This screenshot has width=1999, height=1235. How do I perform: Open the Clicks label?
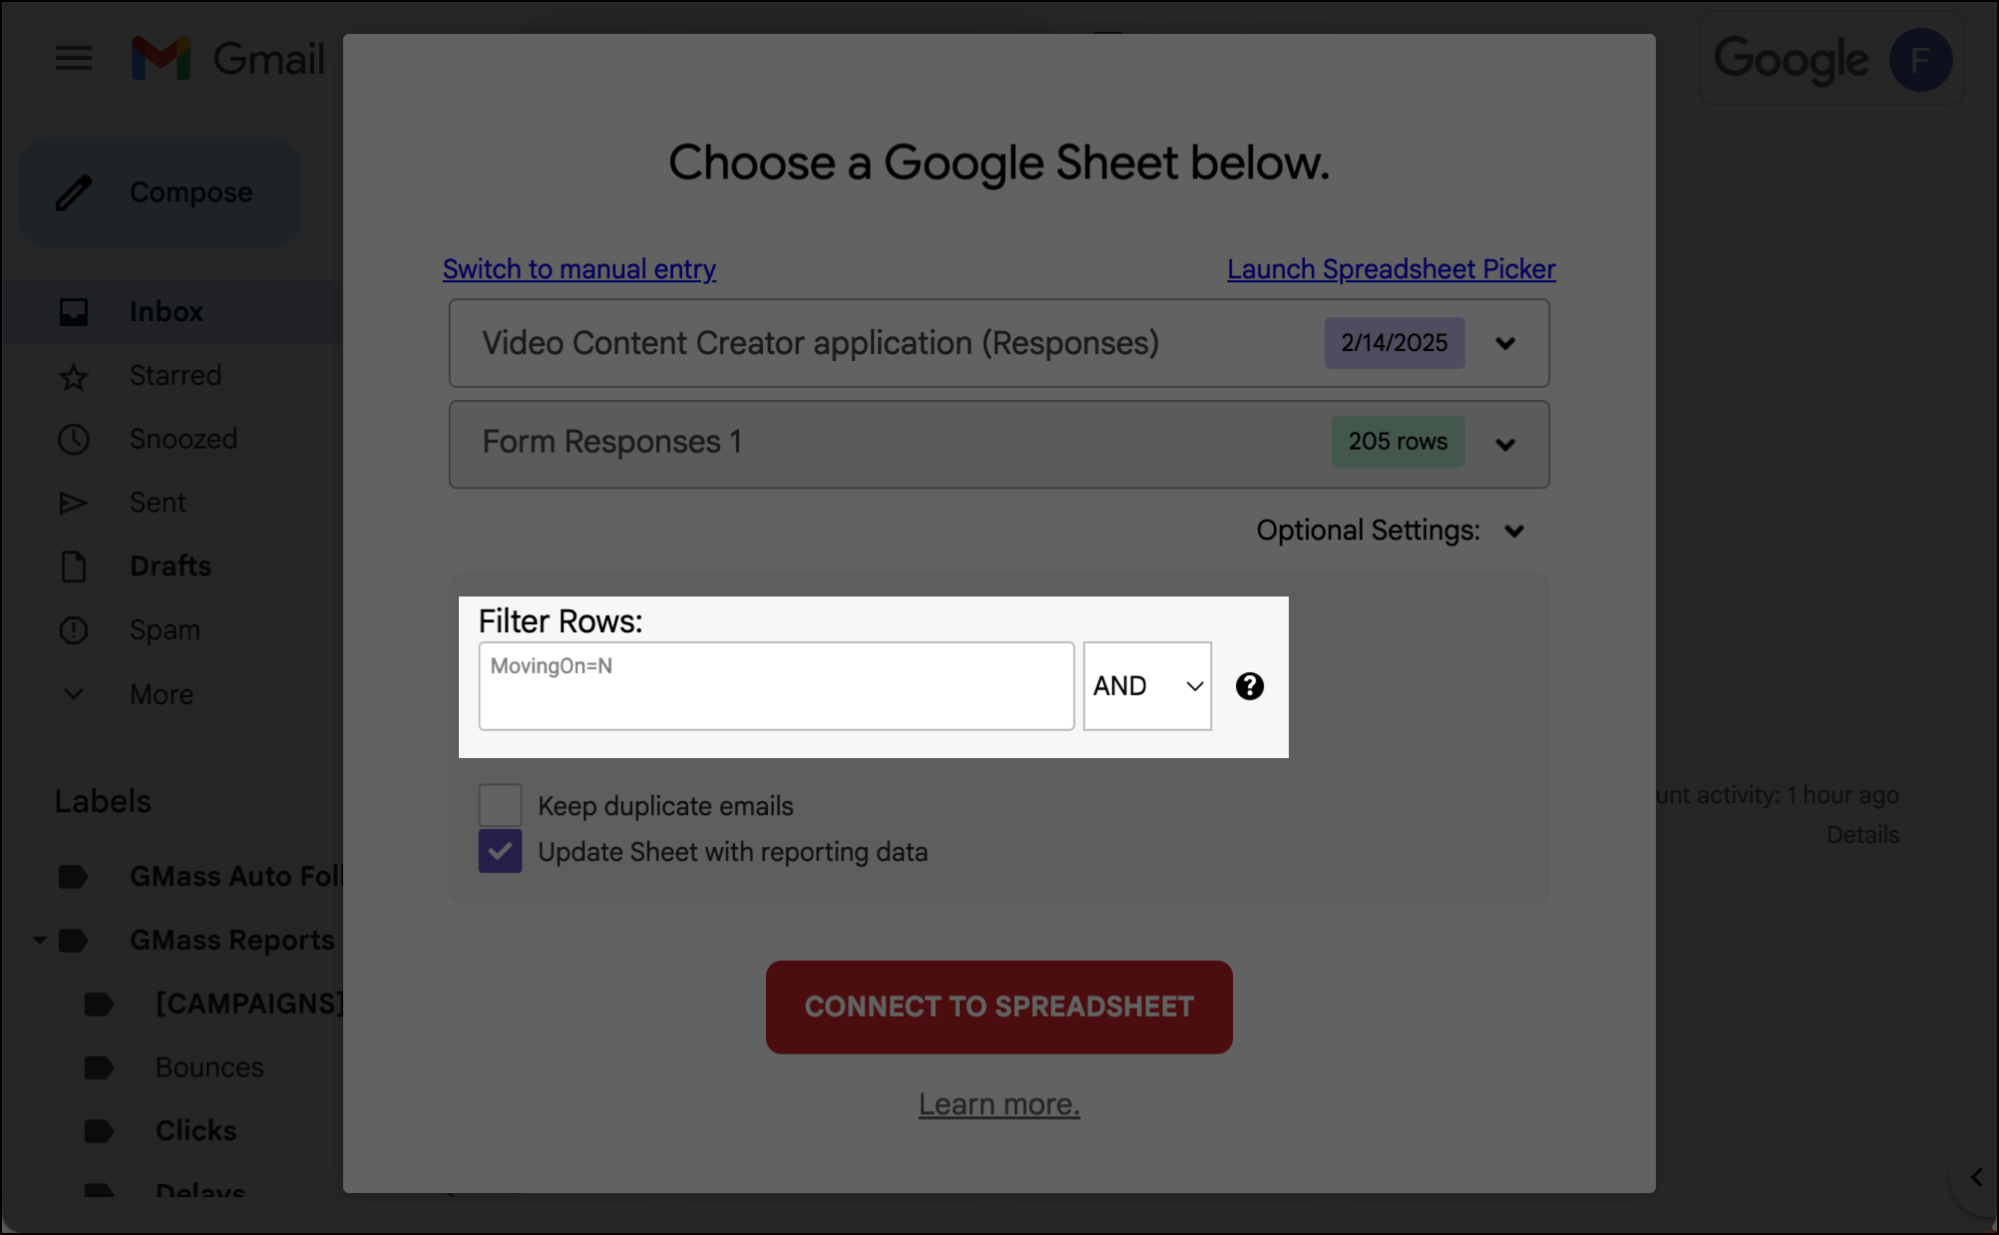(x=196, y=1131)
